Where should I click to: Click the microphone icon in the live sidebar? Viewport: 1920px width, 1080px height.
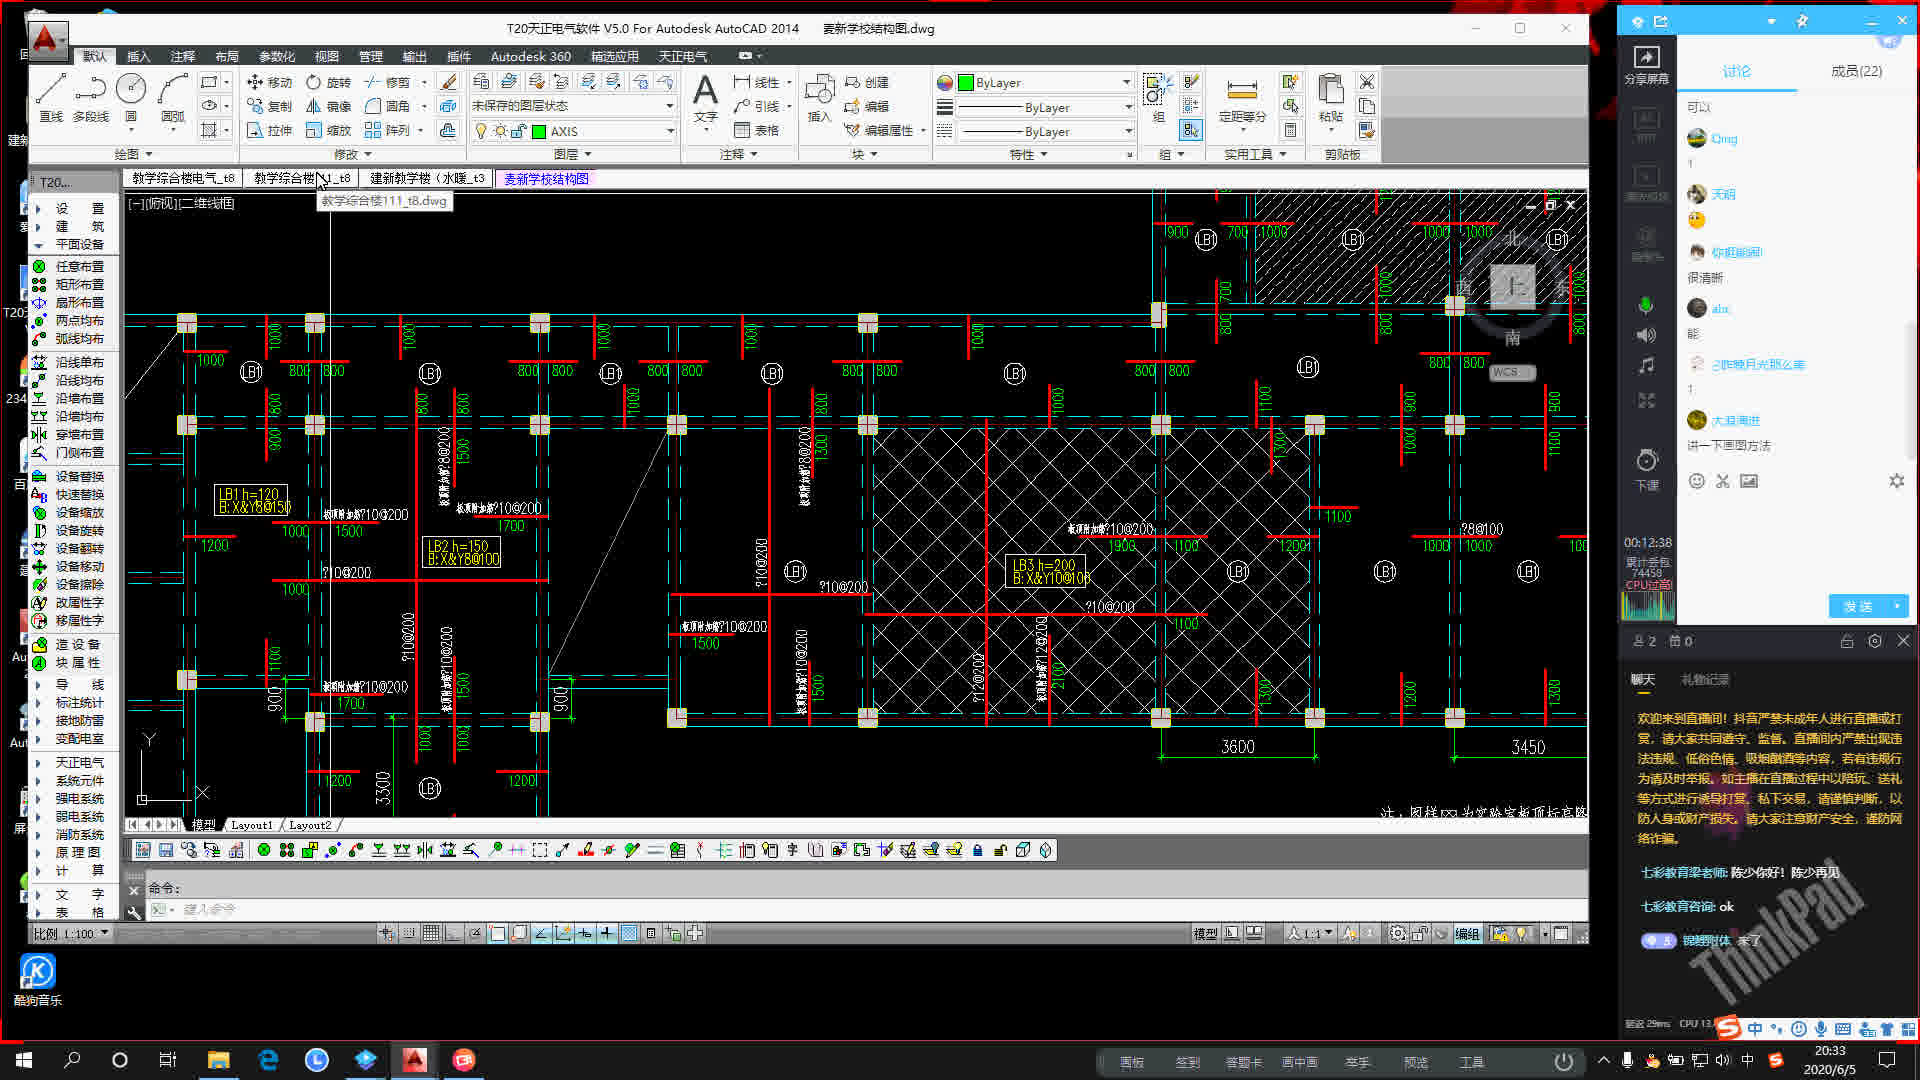coord(1646,305)
